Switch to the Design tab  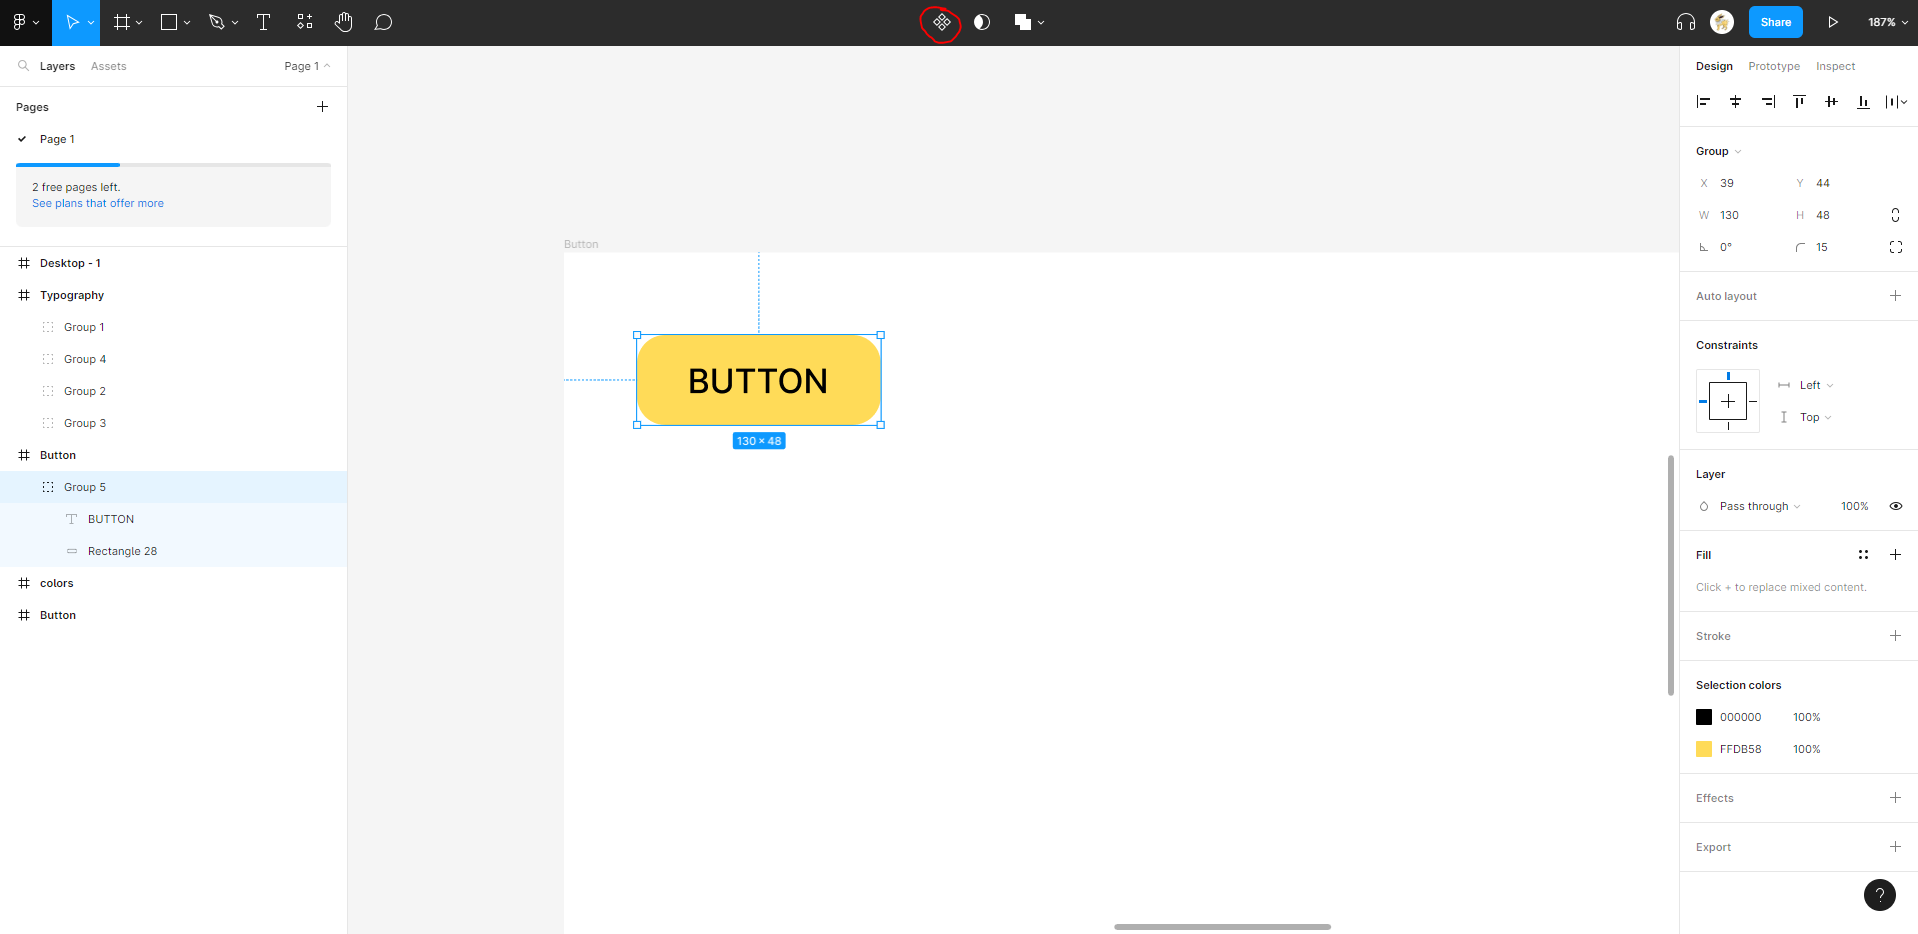pos(1714,66)
